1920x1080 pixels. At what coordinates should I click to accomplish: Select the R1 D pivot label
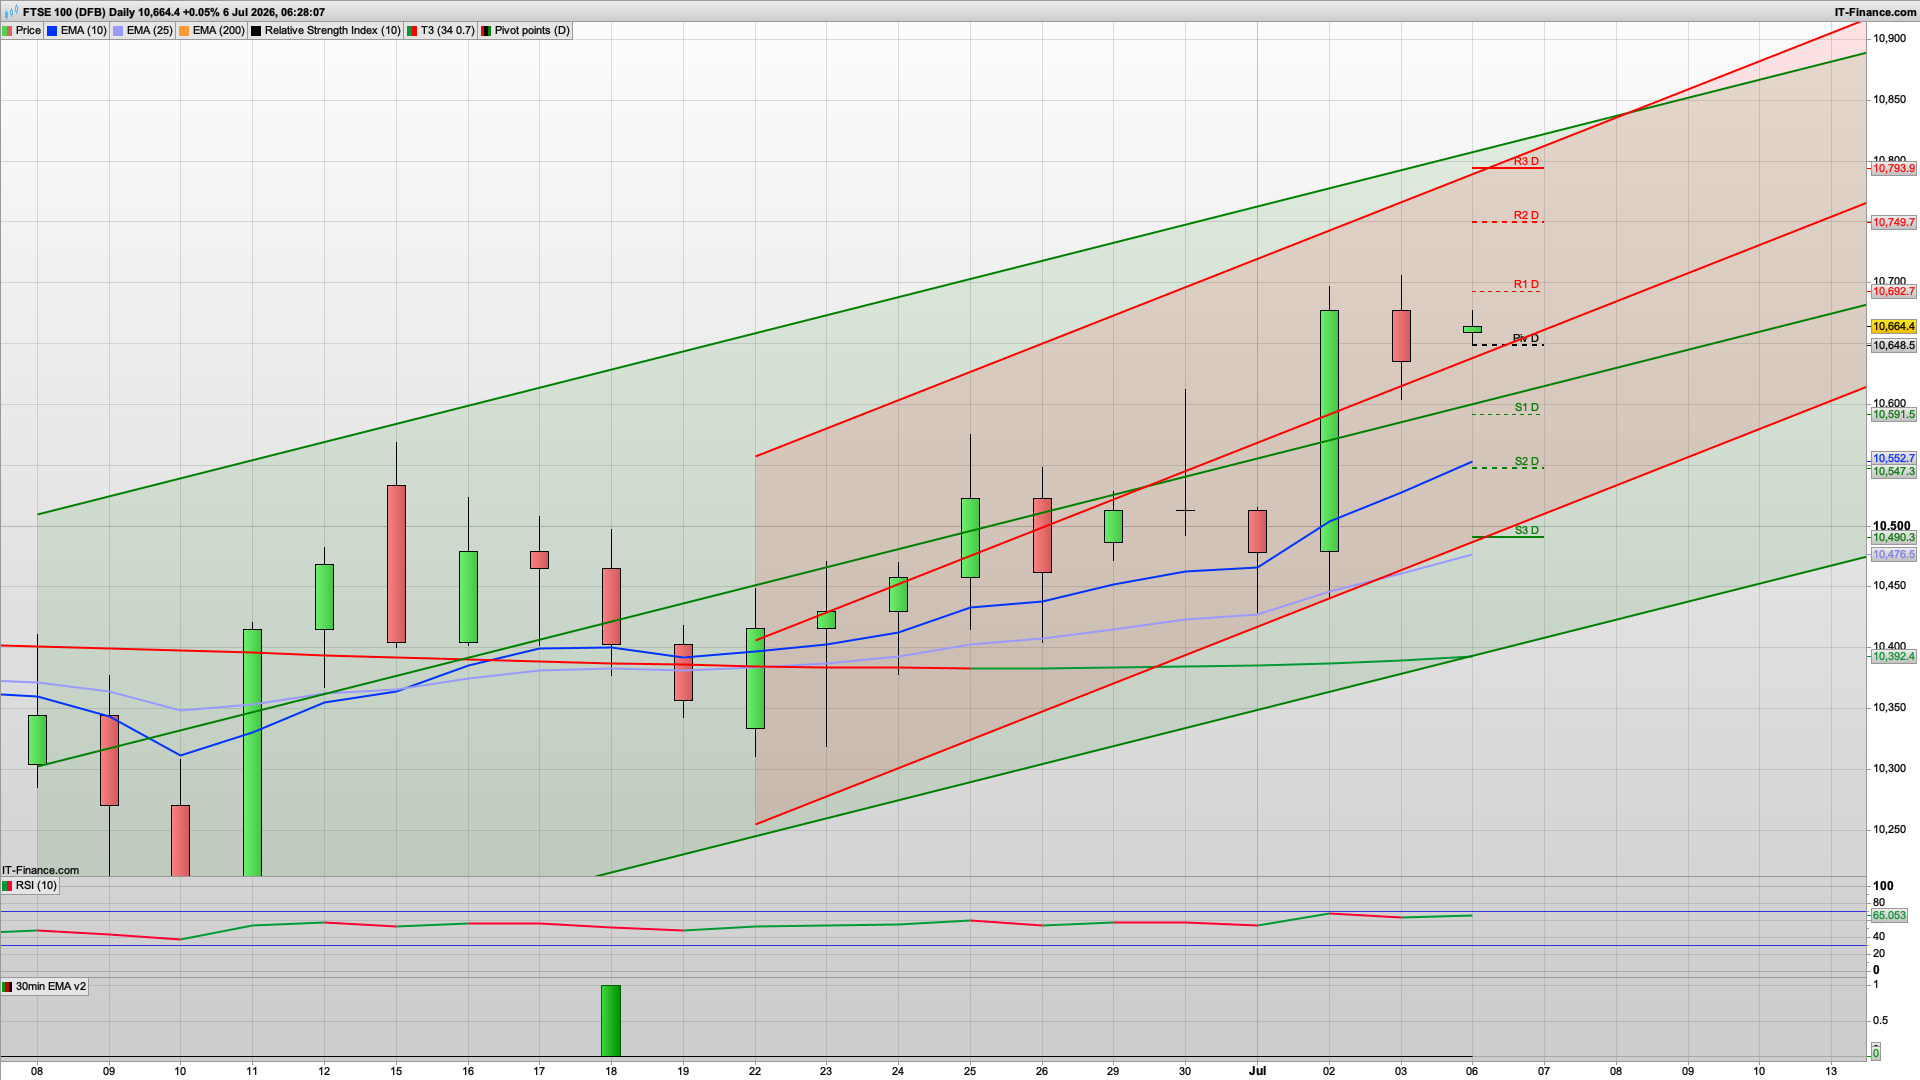(x=1526, y=284)
